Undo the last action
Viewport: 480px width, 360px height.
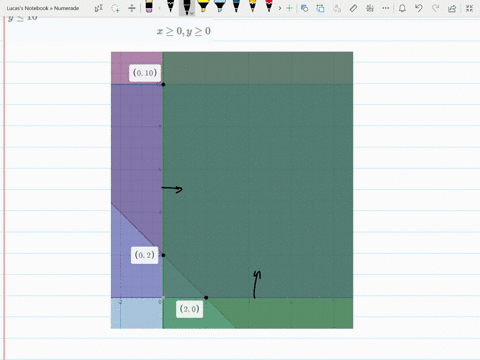click(419, 8)
